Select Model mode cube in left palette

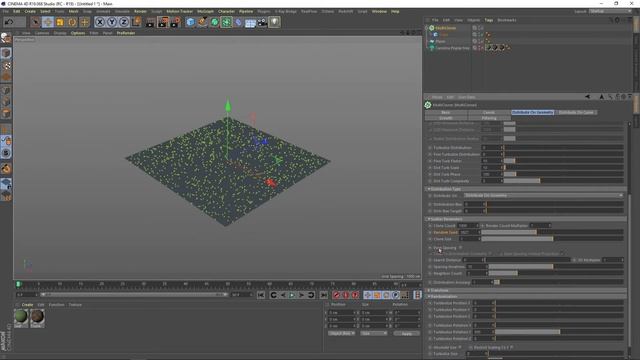click(6, 53)
